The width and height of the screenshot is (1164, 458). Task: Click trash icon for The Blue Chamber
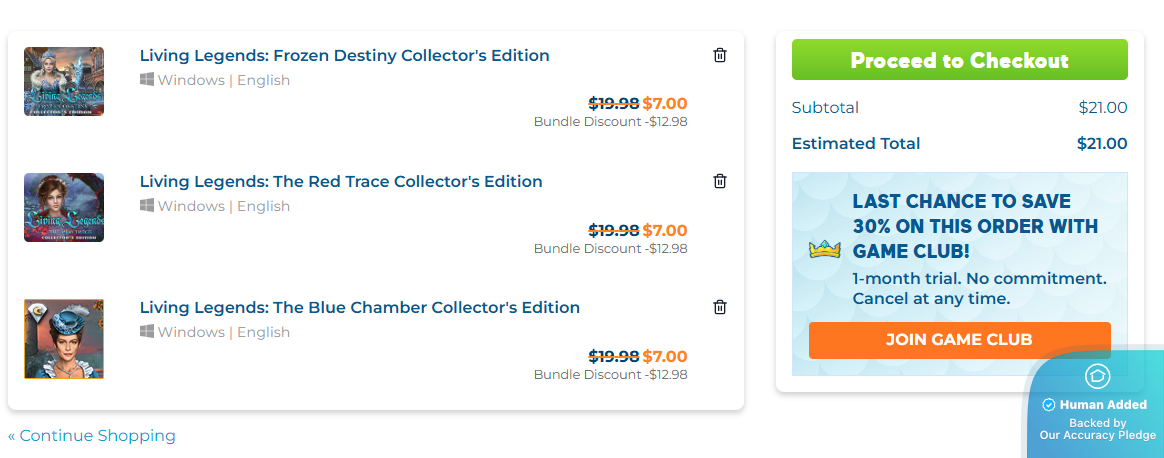click(720, 307)
